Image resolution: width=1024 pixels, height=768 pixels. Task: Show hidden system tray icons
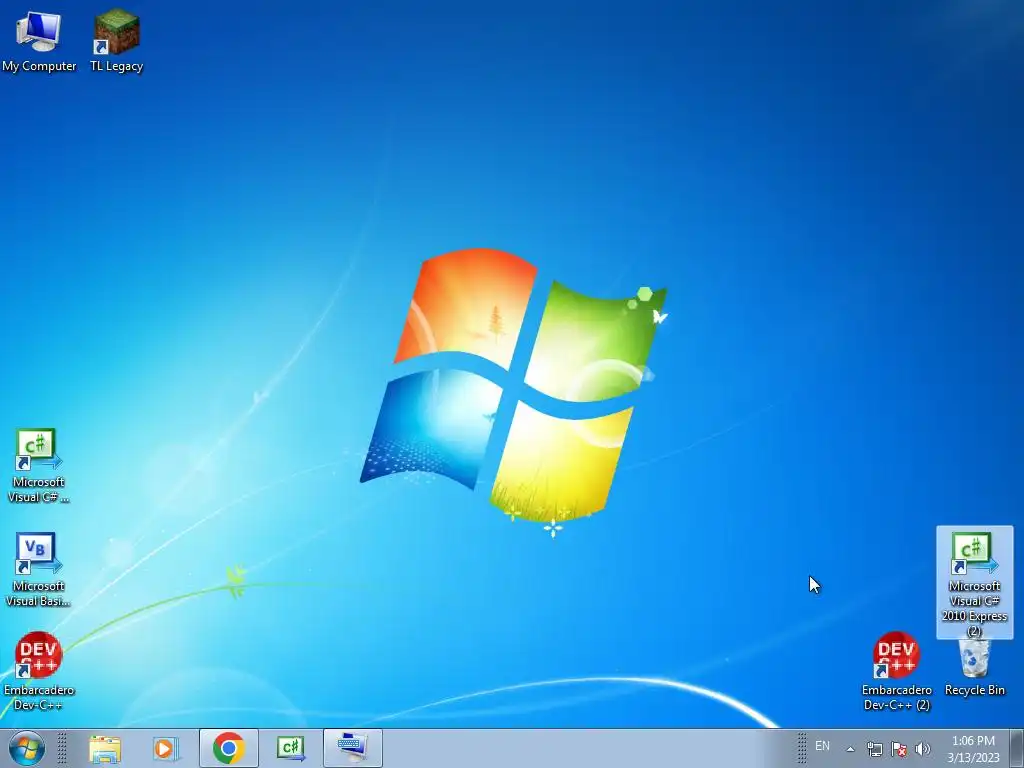pos(850,749)
